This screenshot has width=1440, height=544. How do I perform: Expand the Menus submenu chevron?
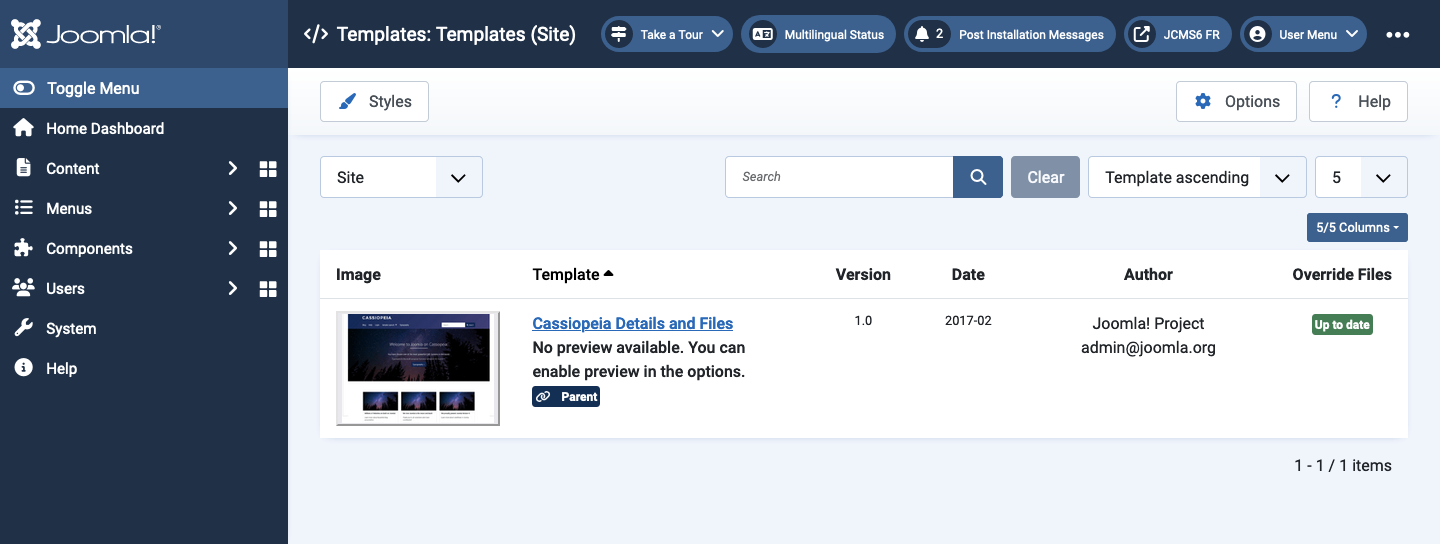click(232, 208)
